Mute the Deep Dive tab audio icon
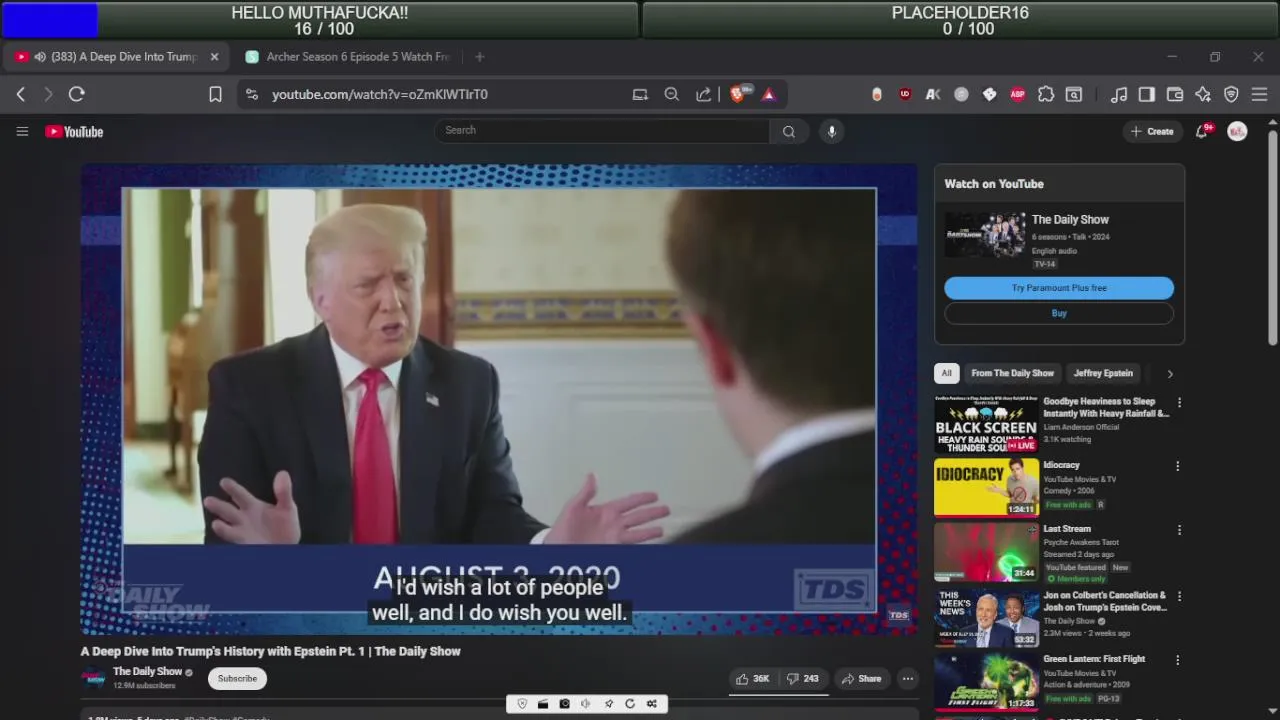 (x=40, y=57)
